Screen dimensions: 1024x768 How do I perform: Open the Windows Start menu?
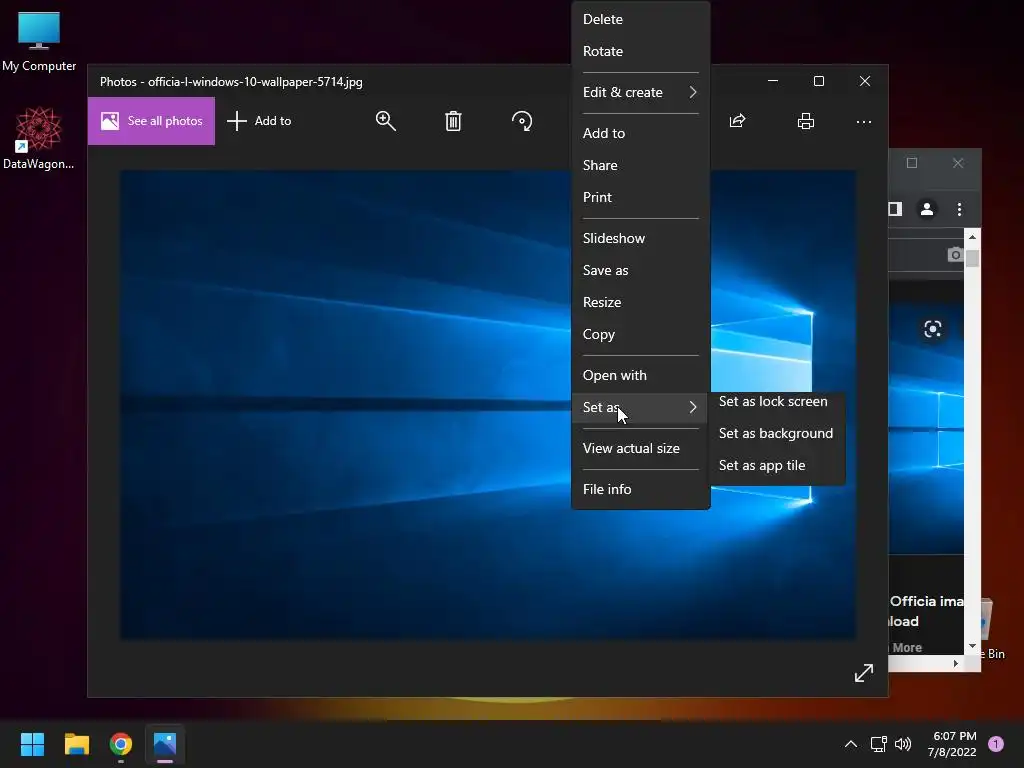click(x=32, y=744)
